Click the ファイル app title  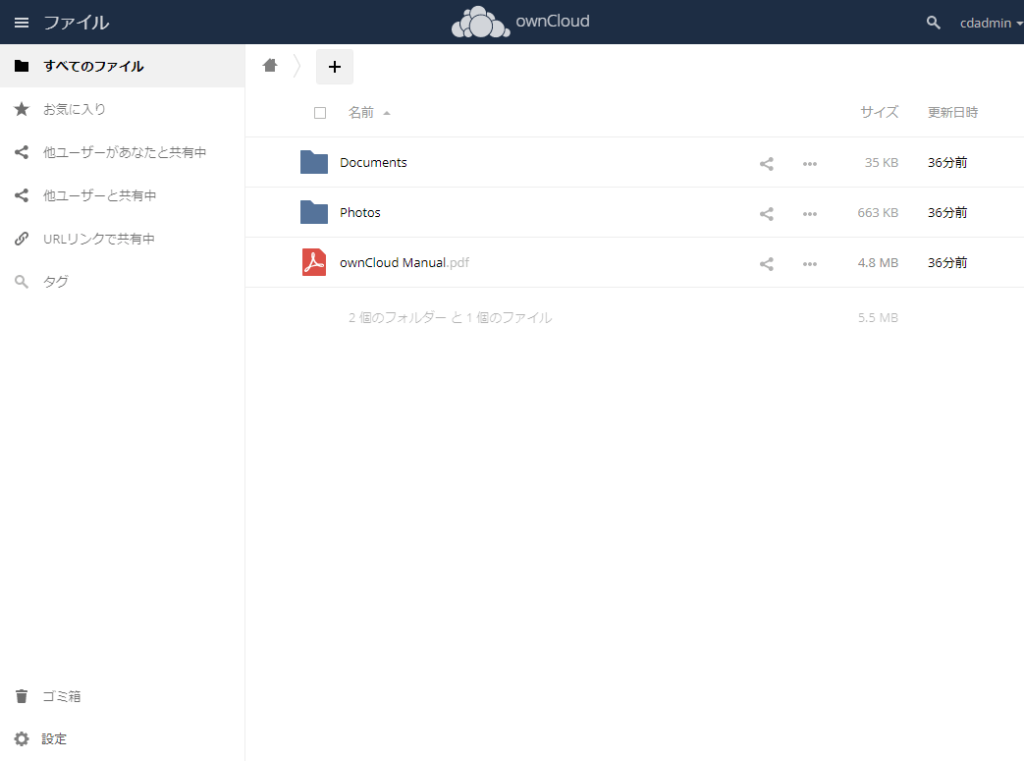click(76, 23)
